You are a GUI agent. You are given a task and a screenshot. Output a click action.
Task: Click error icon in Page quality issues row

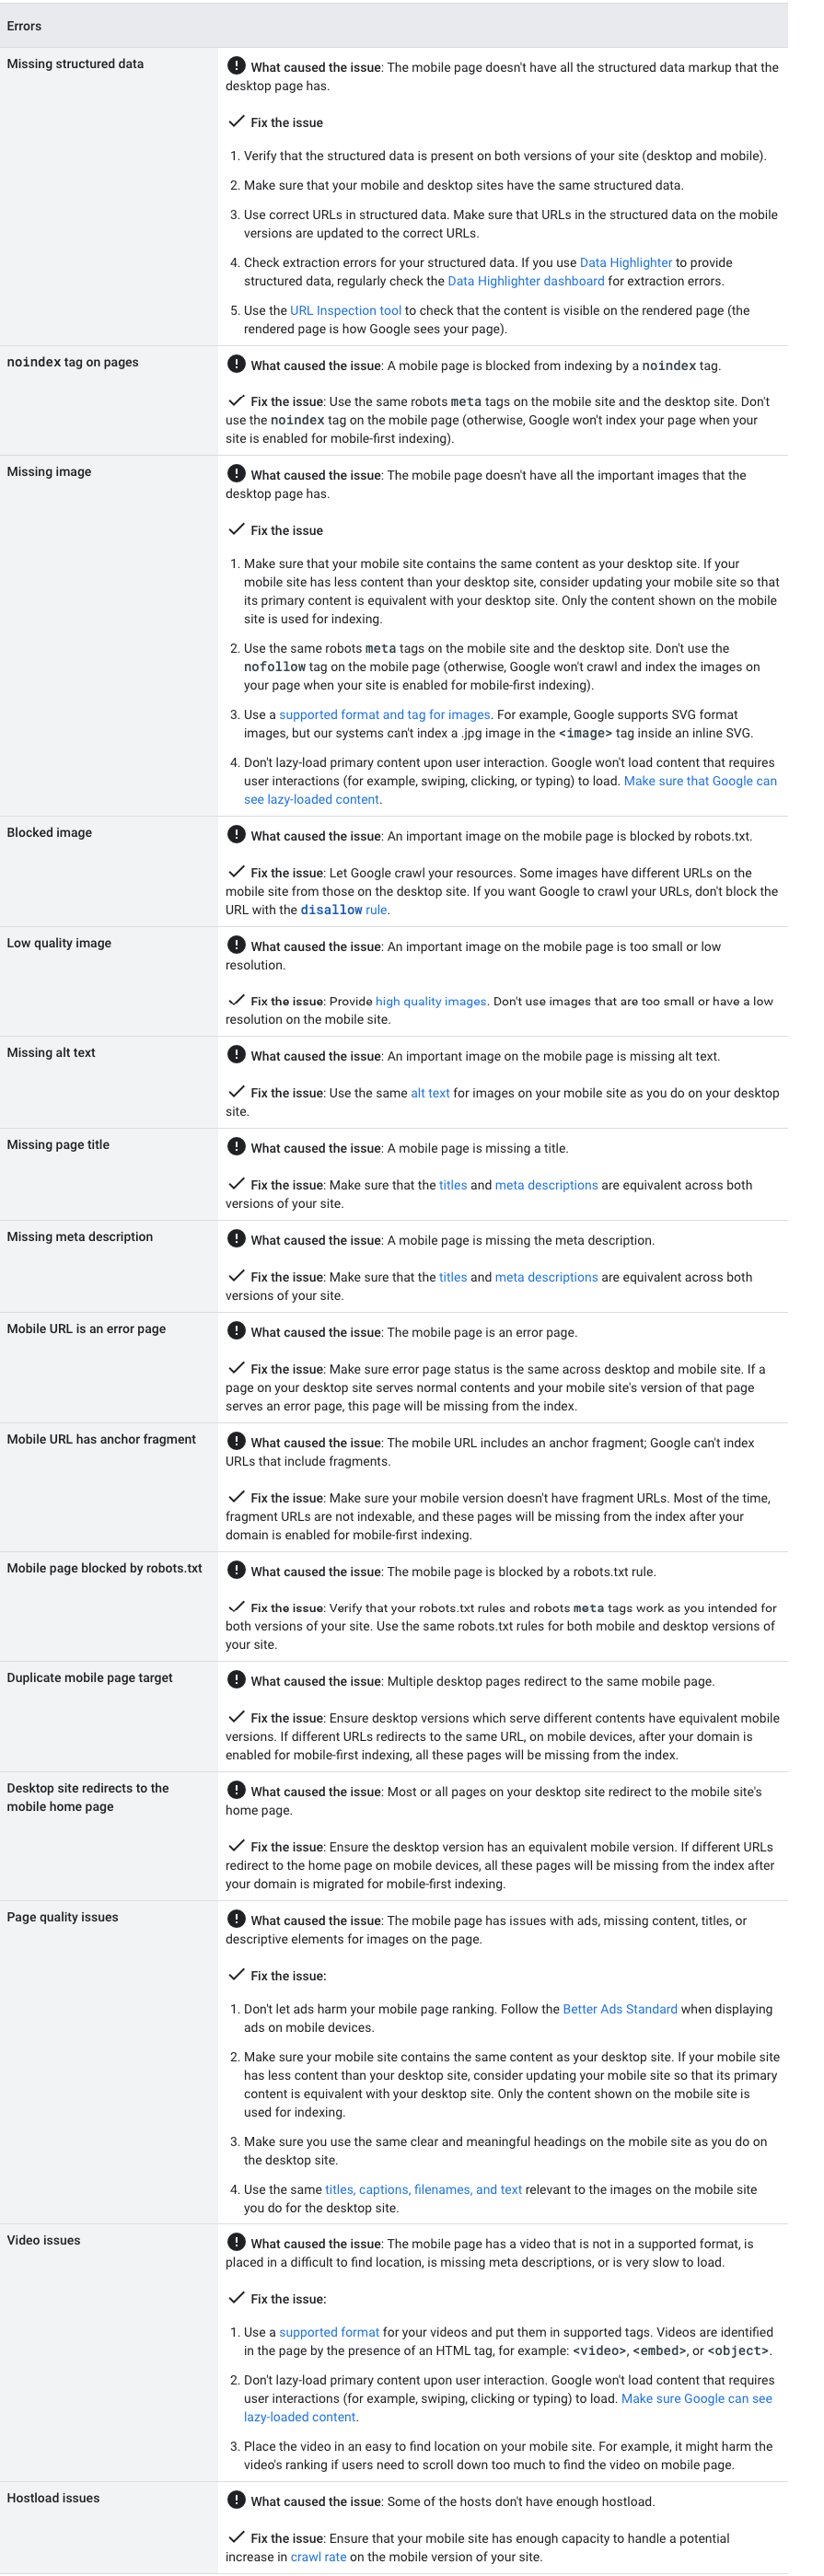(236, 1918)
